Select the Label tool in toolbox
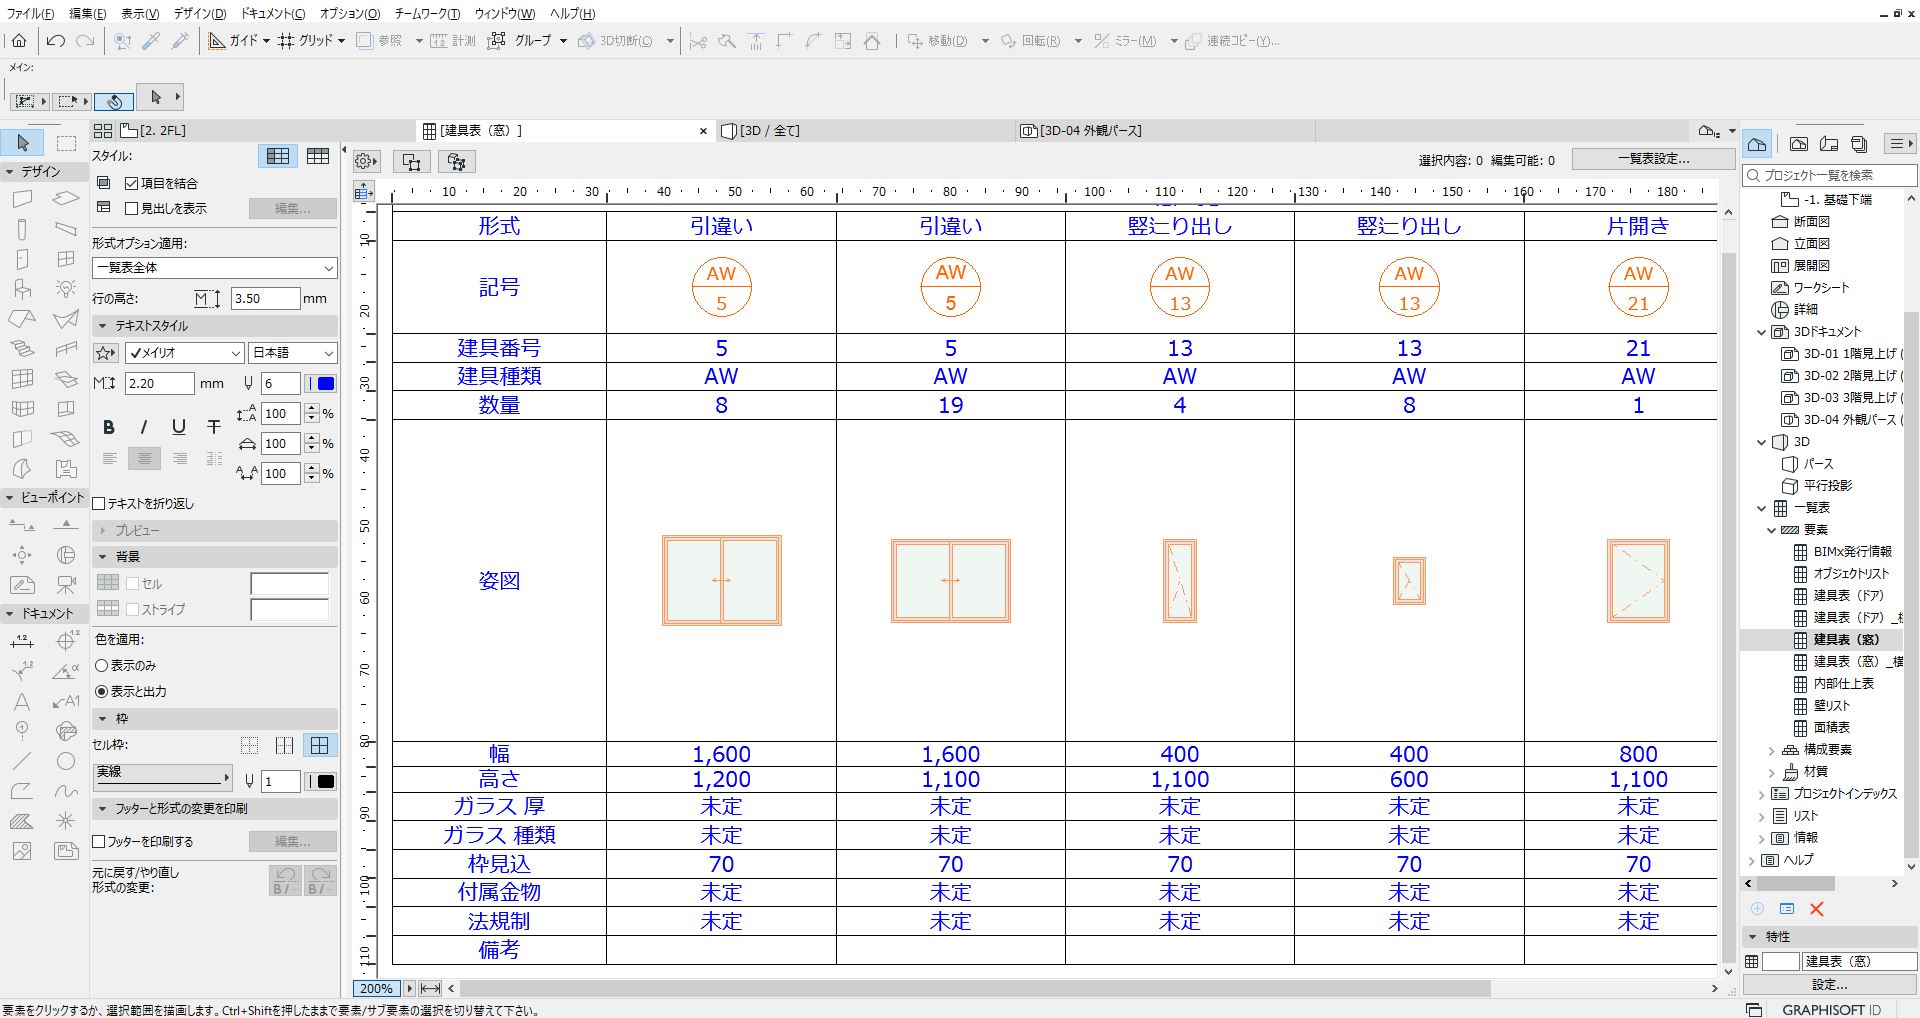This screenshot has width=1920, height=1018. tap(66, 701)
